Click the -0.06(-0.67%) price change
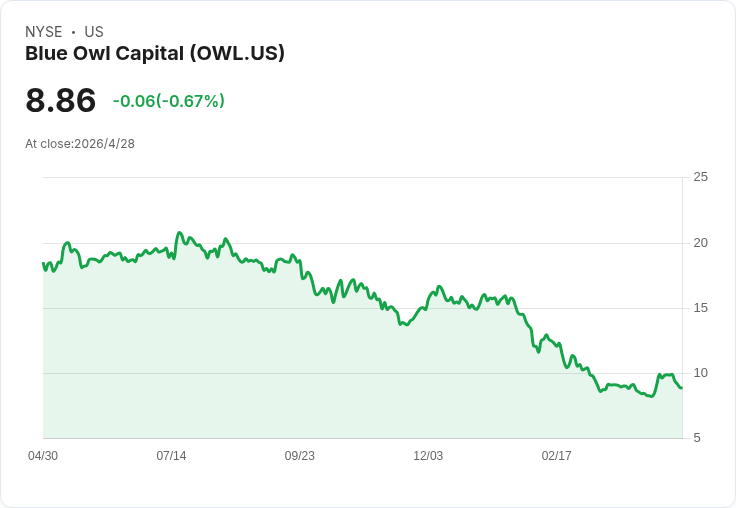 pos(169,101)
